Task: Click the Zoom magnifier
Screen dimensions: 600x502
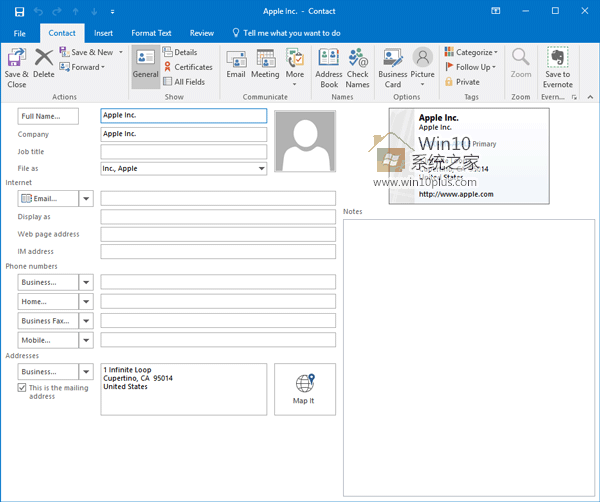Action: (521, 64)
